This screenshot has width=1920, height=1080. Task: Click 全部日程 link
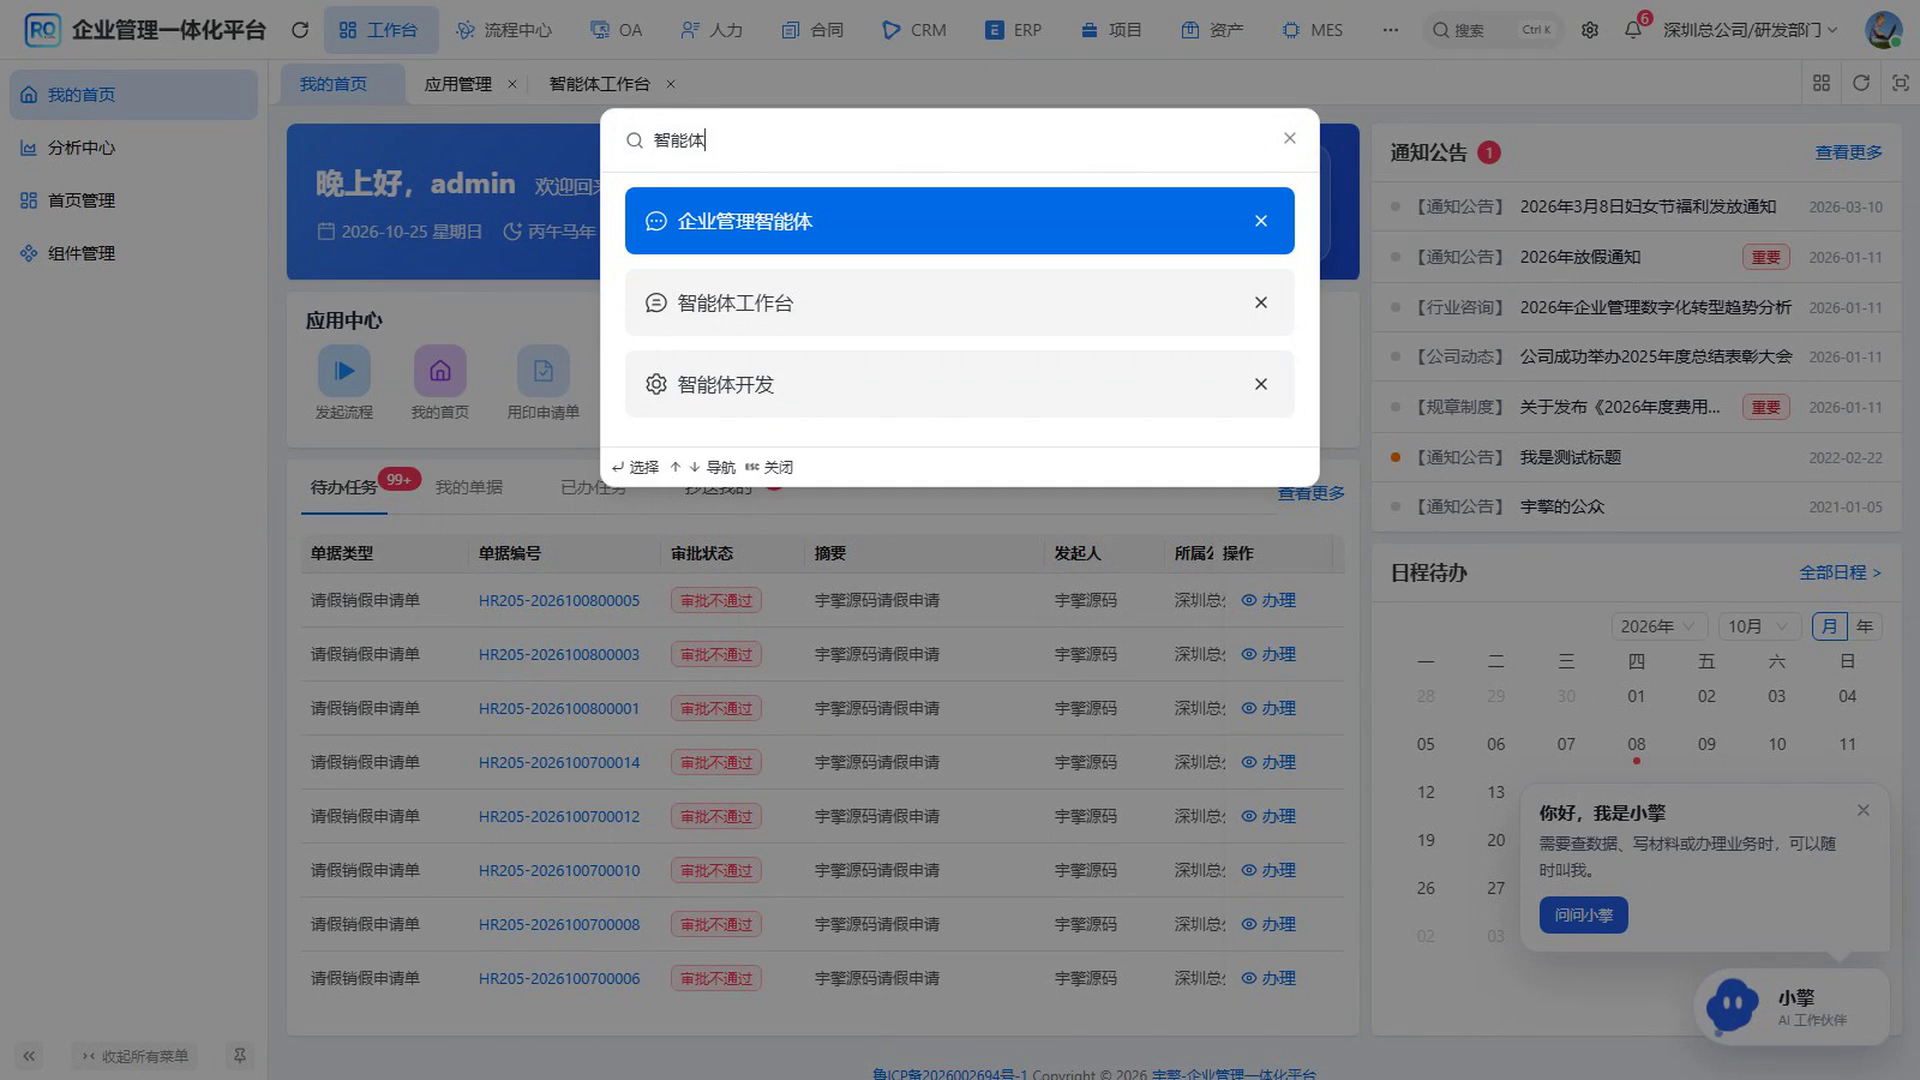1840,572
